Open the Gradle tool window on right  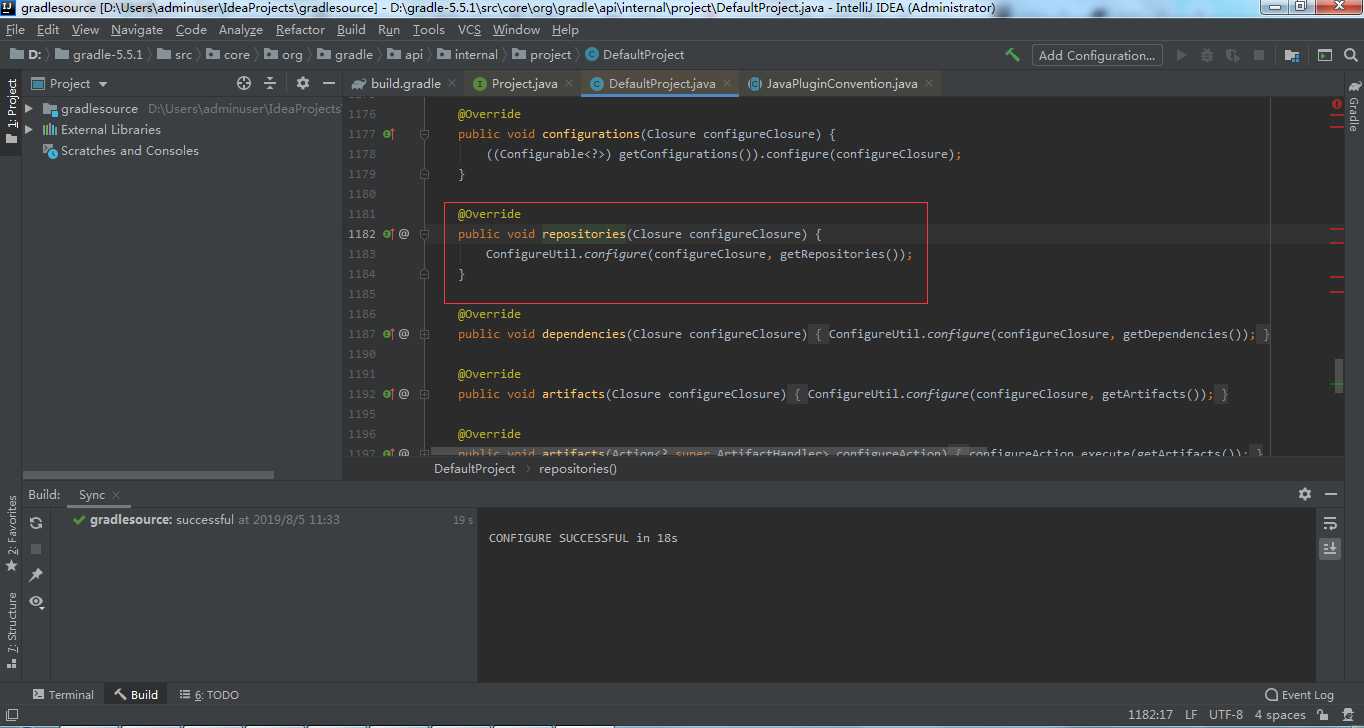click(x=1353, y=108)
